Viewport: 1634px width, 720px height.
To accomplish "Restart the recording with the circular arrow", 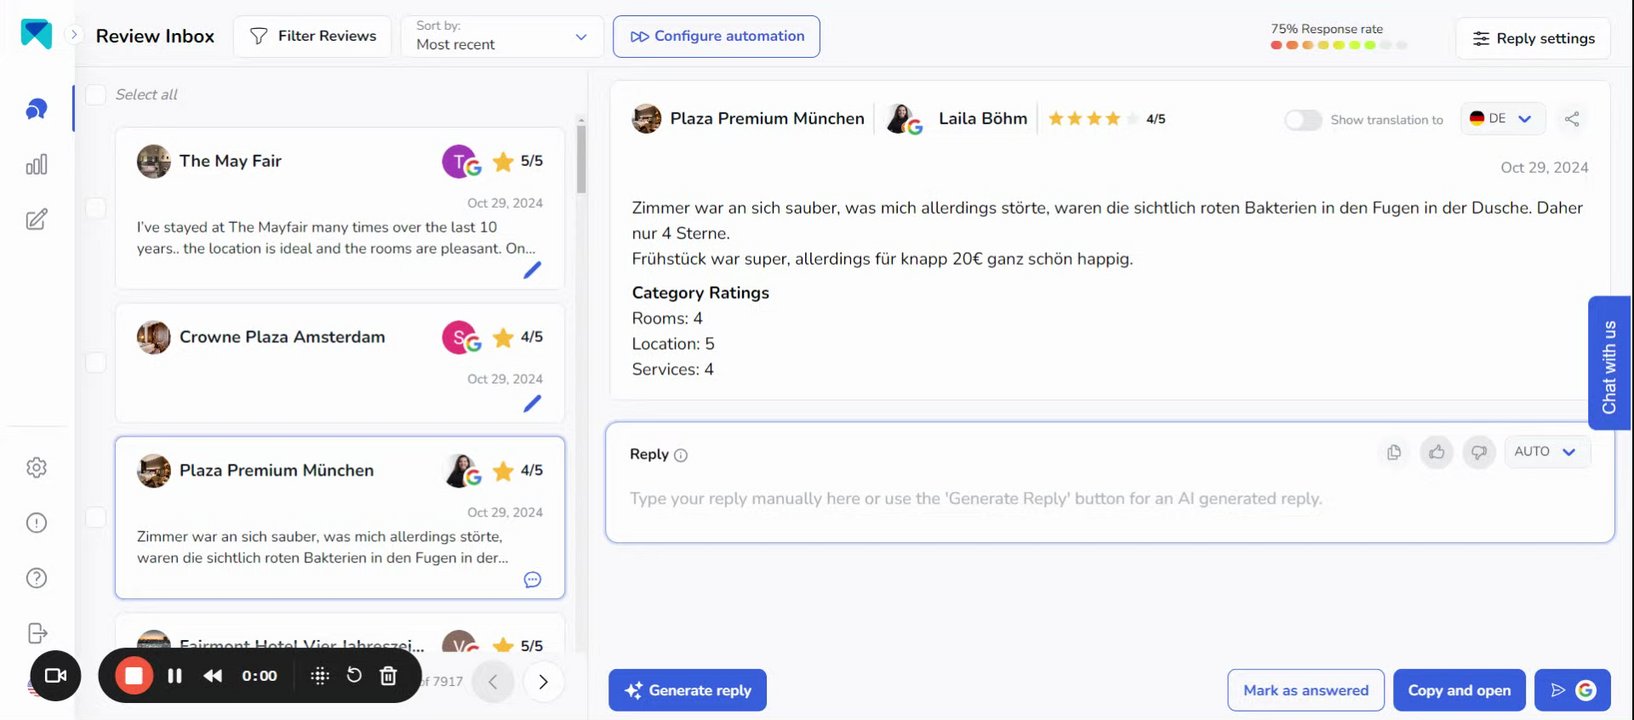I will pos(354,676).
